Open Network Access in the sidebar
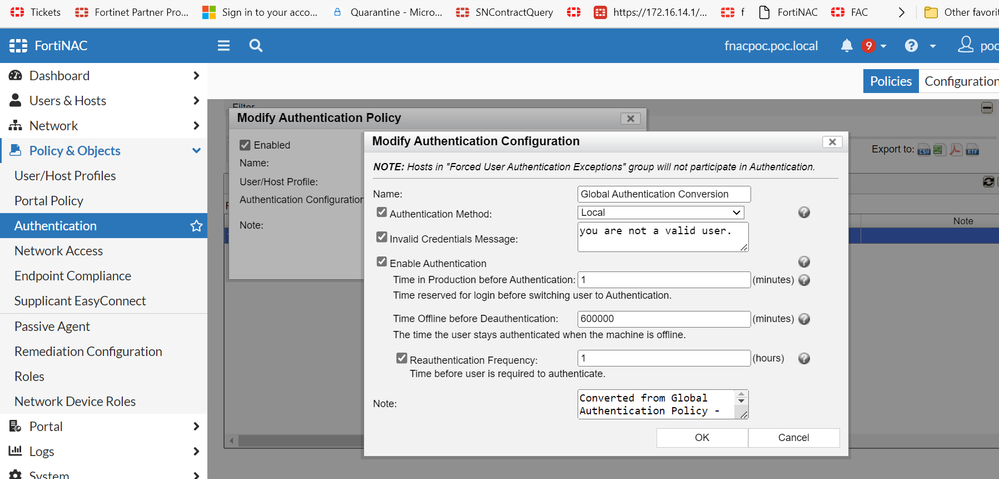 click(x=58, y=251)
